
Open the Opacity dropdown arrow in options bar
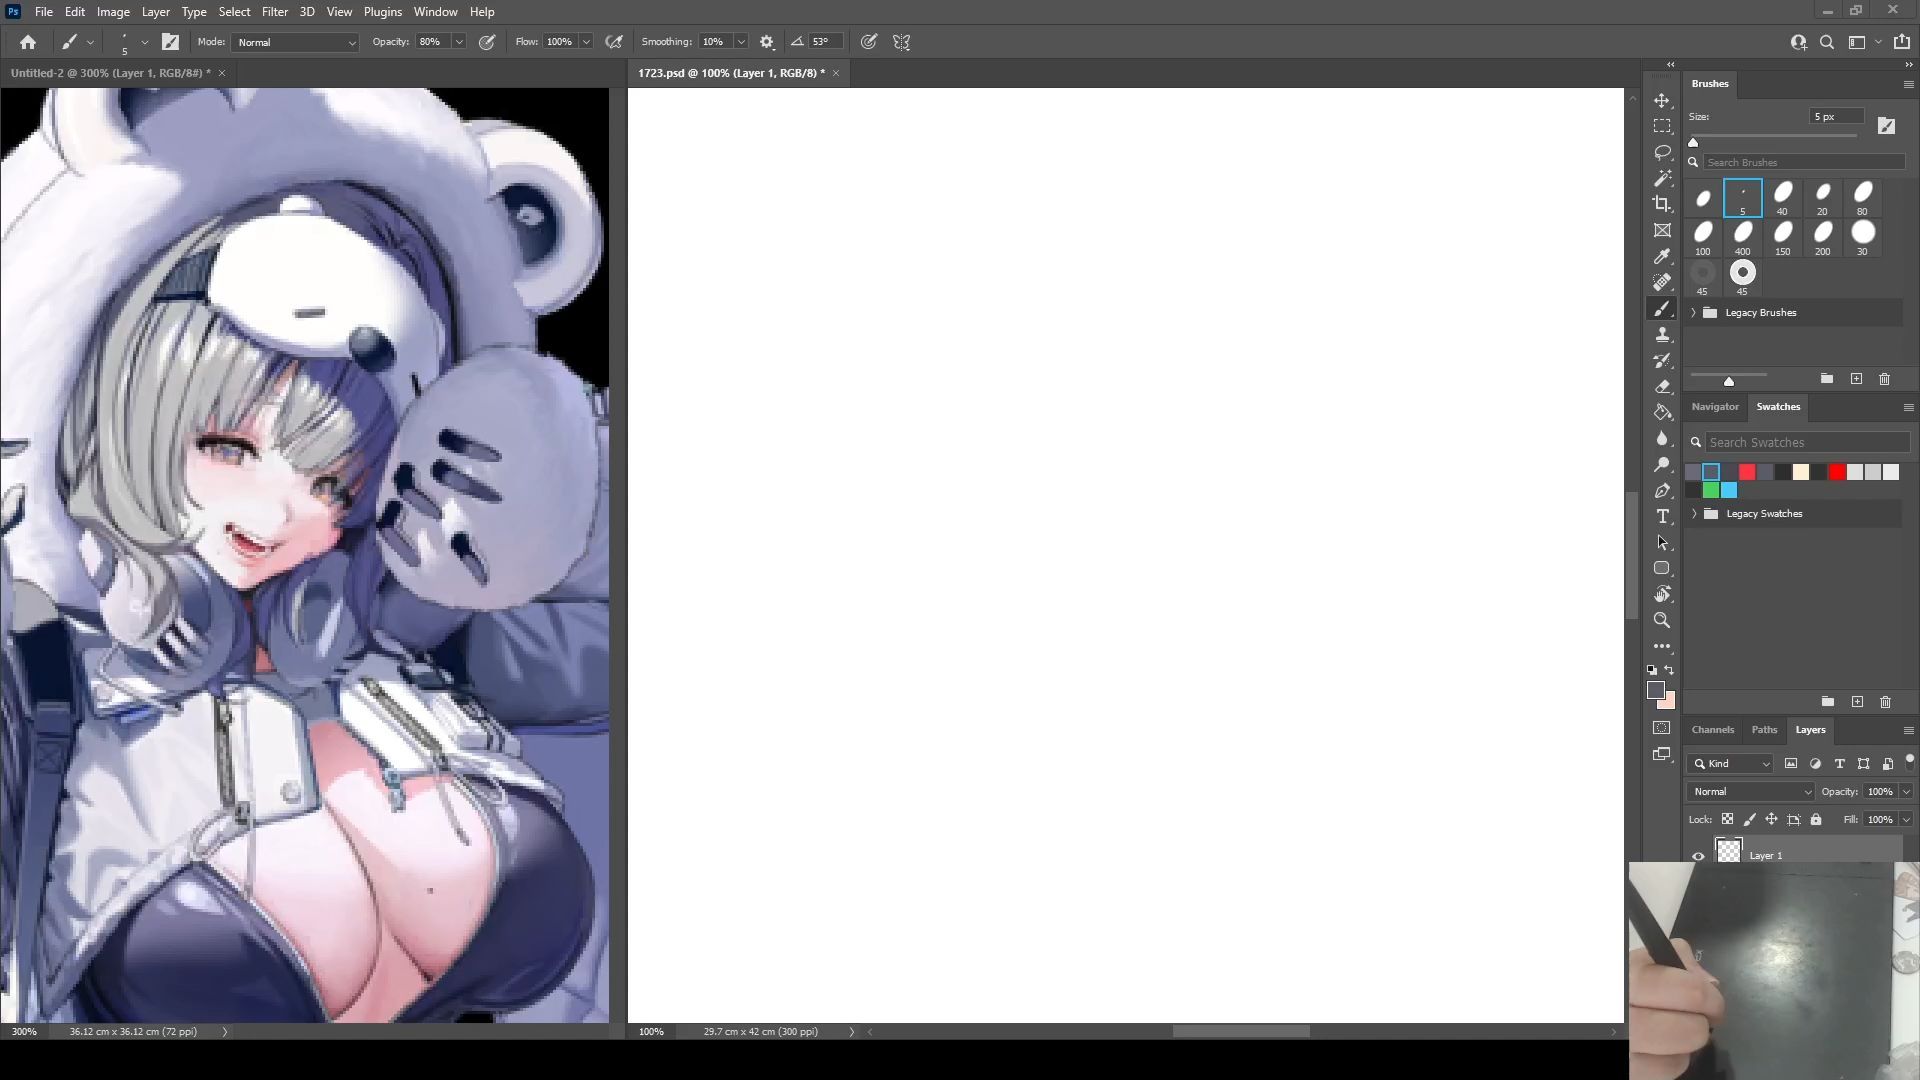(x=459, y=42)
